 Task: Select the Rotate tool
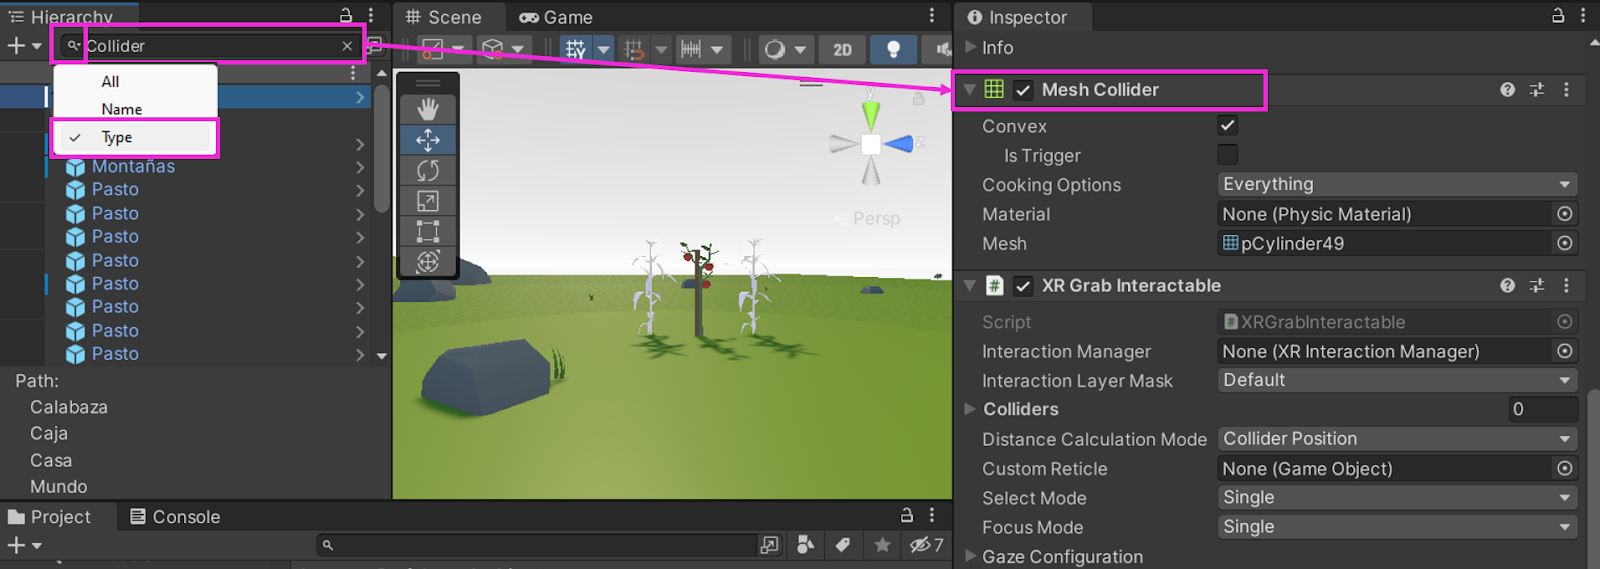pyautogui.click(x=428, y=171)
